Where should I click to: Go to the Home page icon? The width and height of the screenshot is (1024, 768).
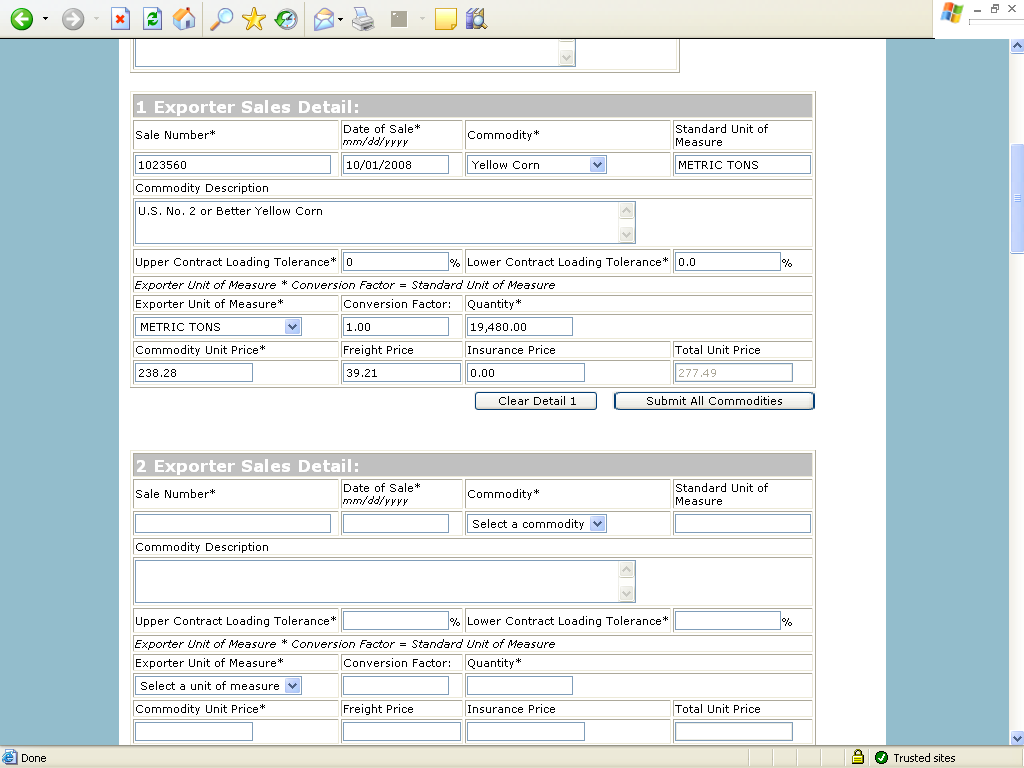pos(184,19)
